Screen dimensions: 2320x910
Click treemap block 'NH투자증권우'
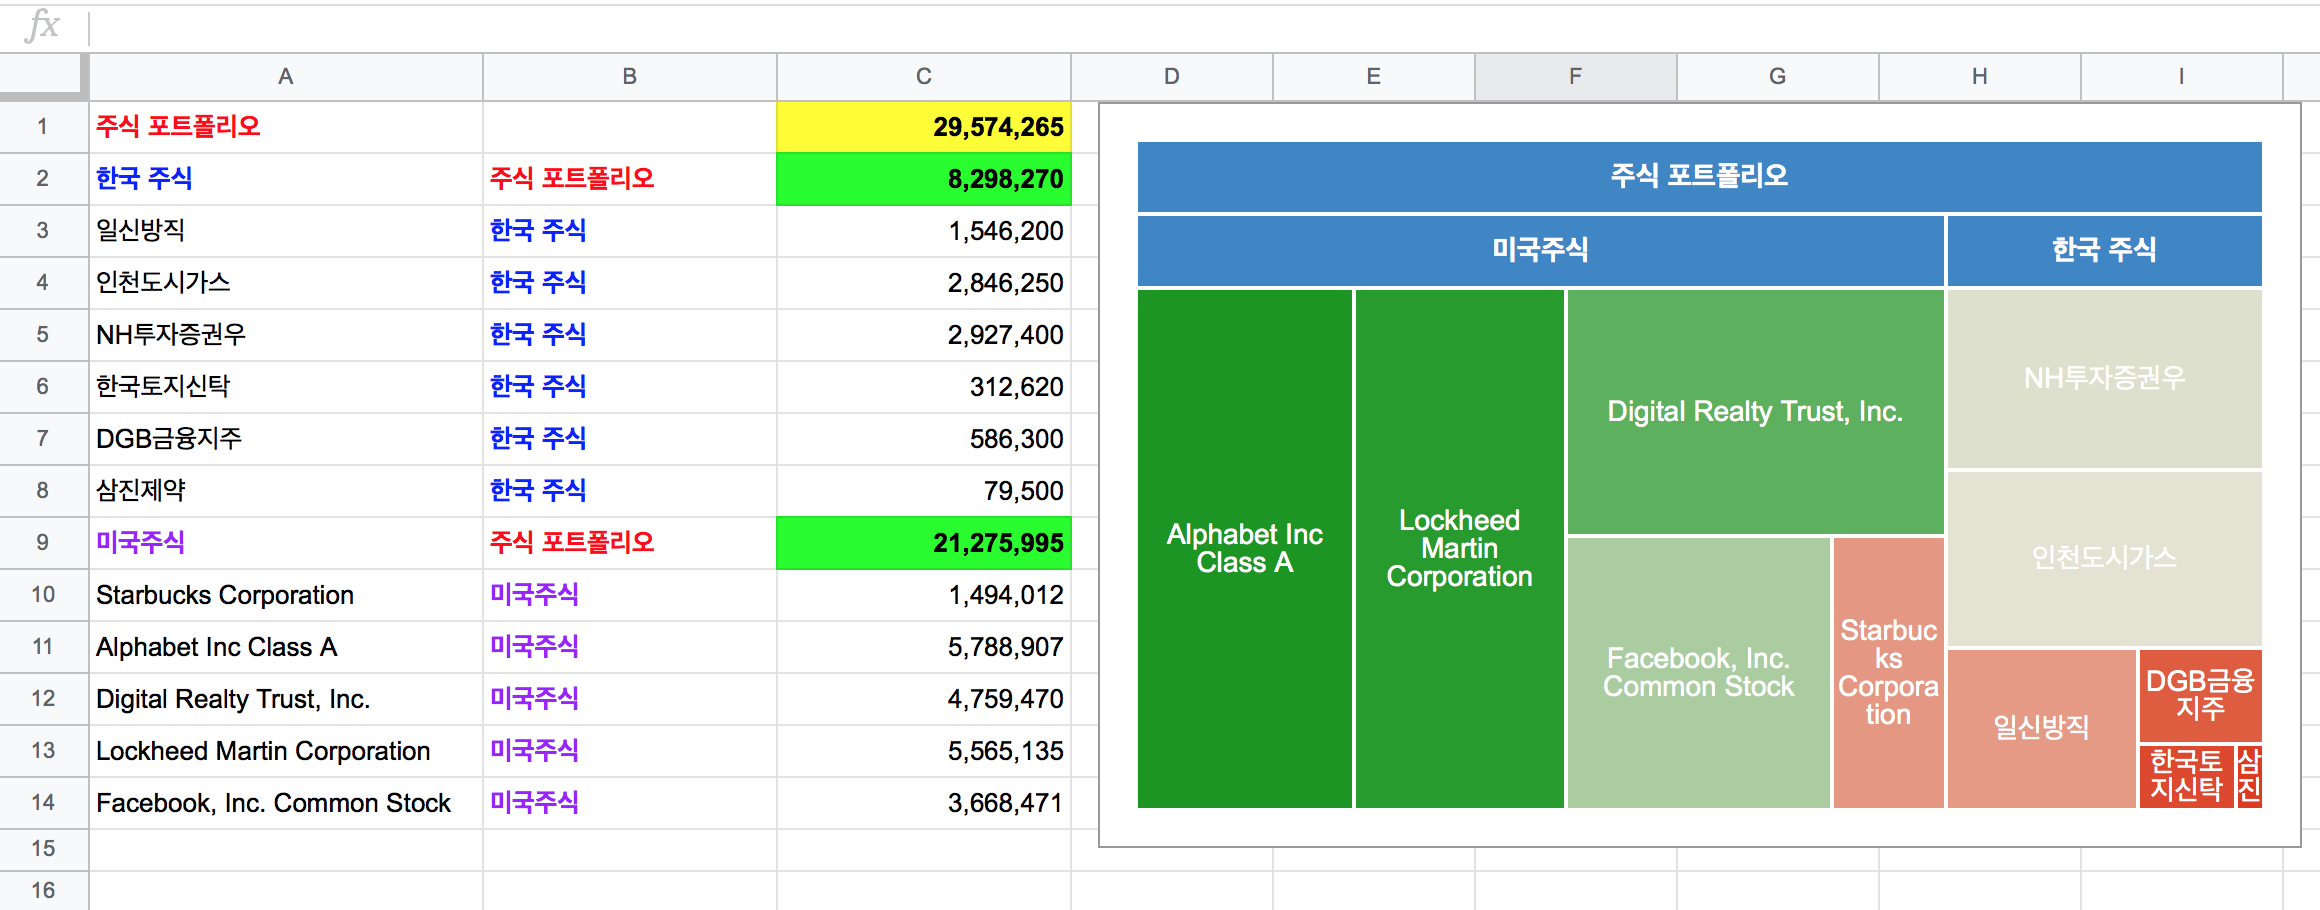2104,379
